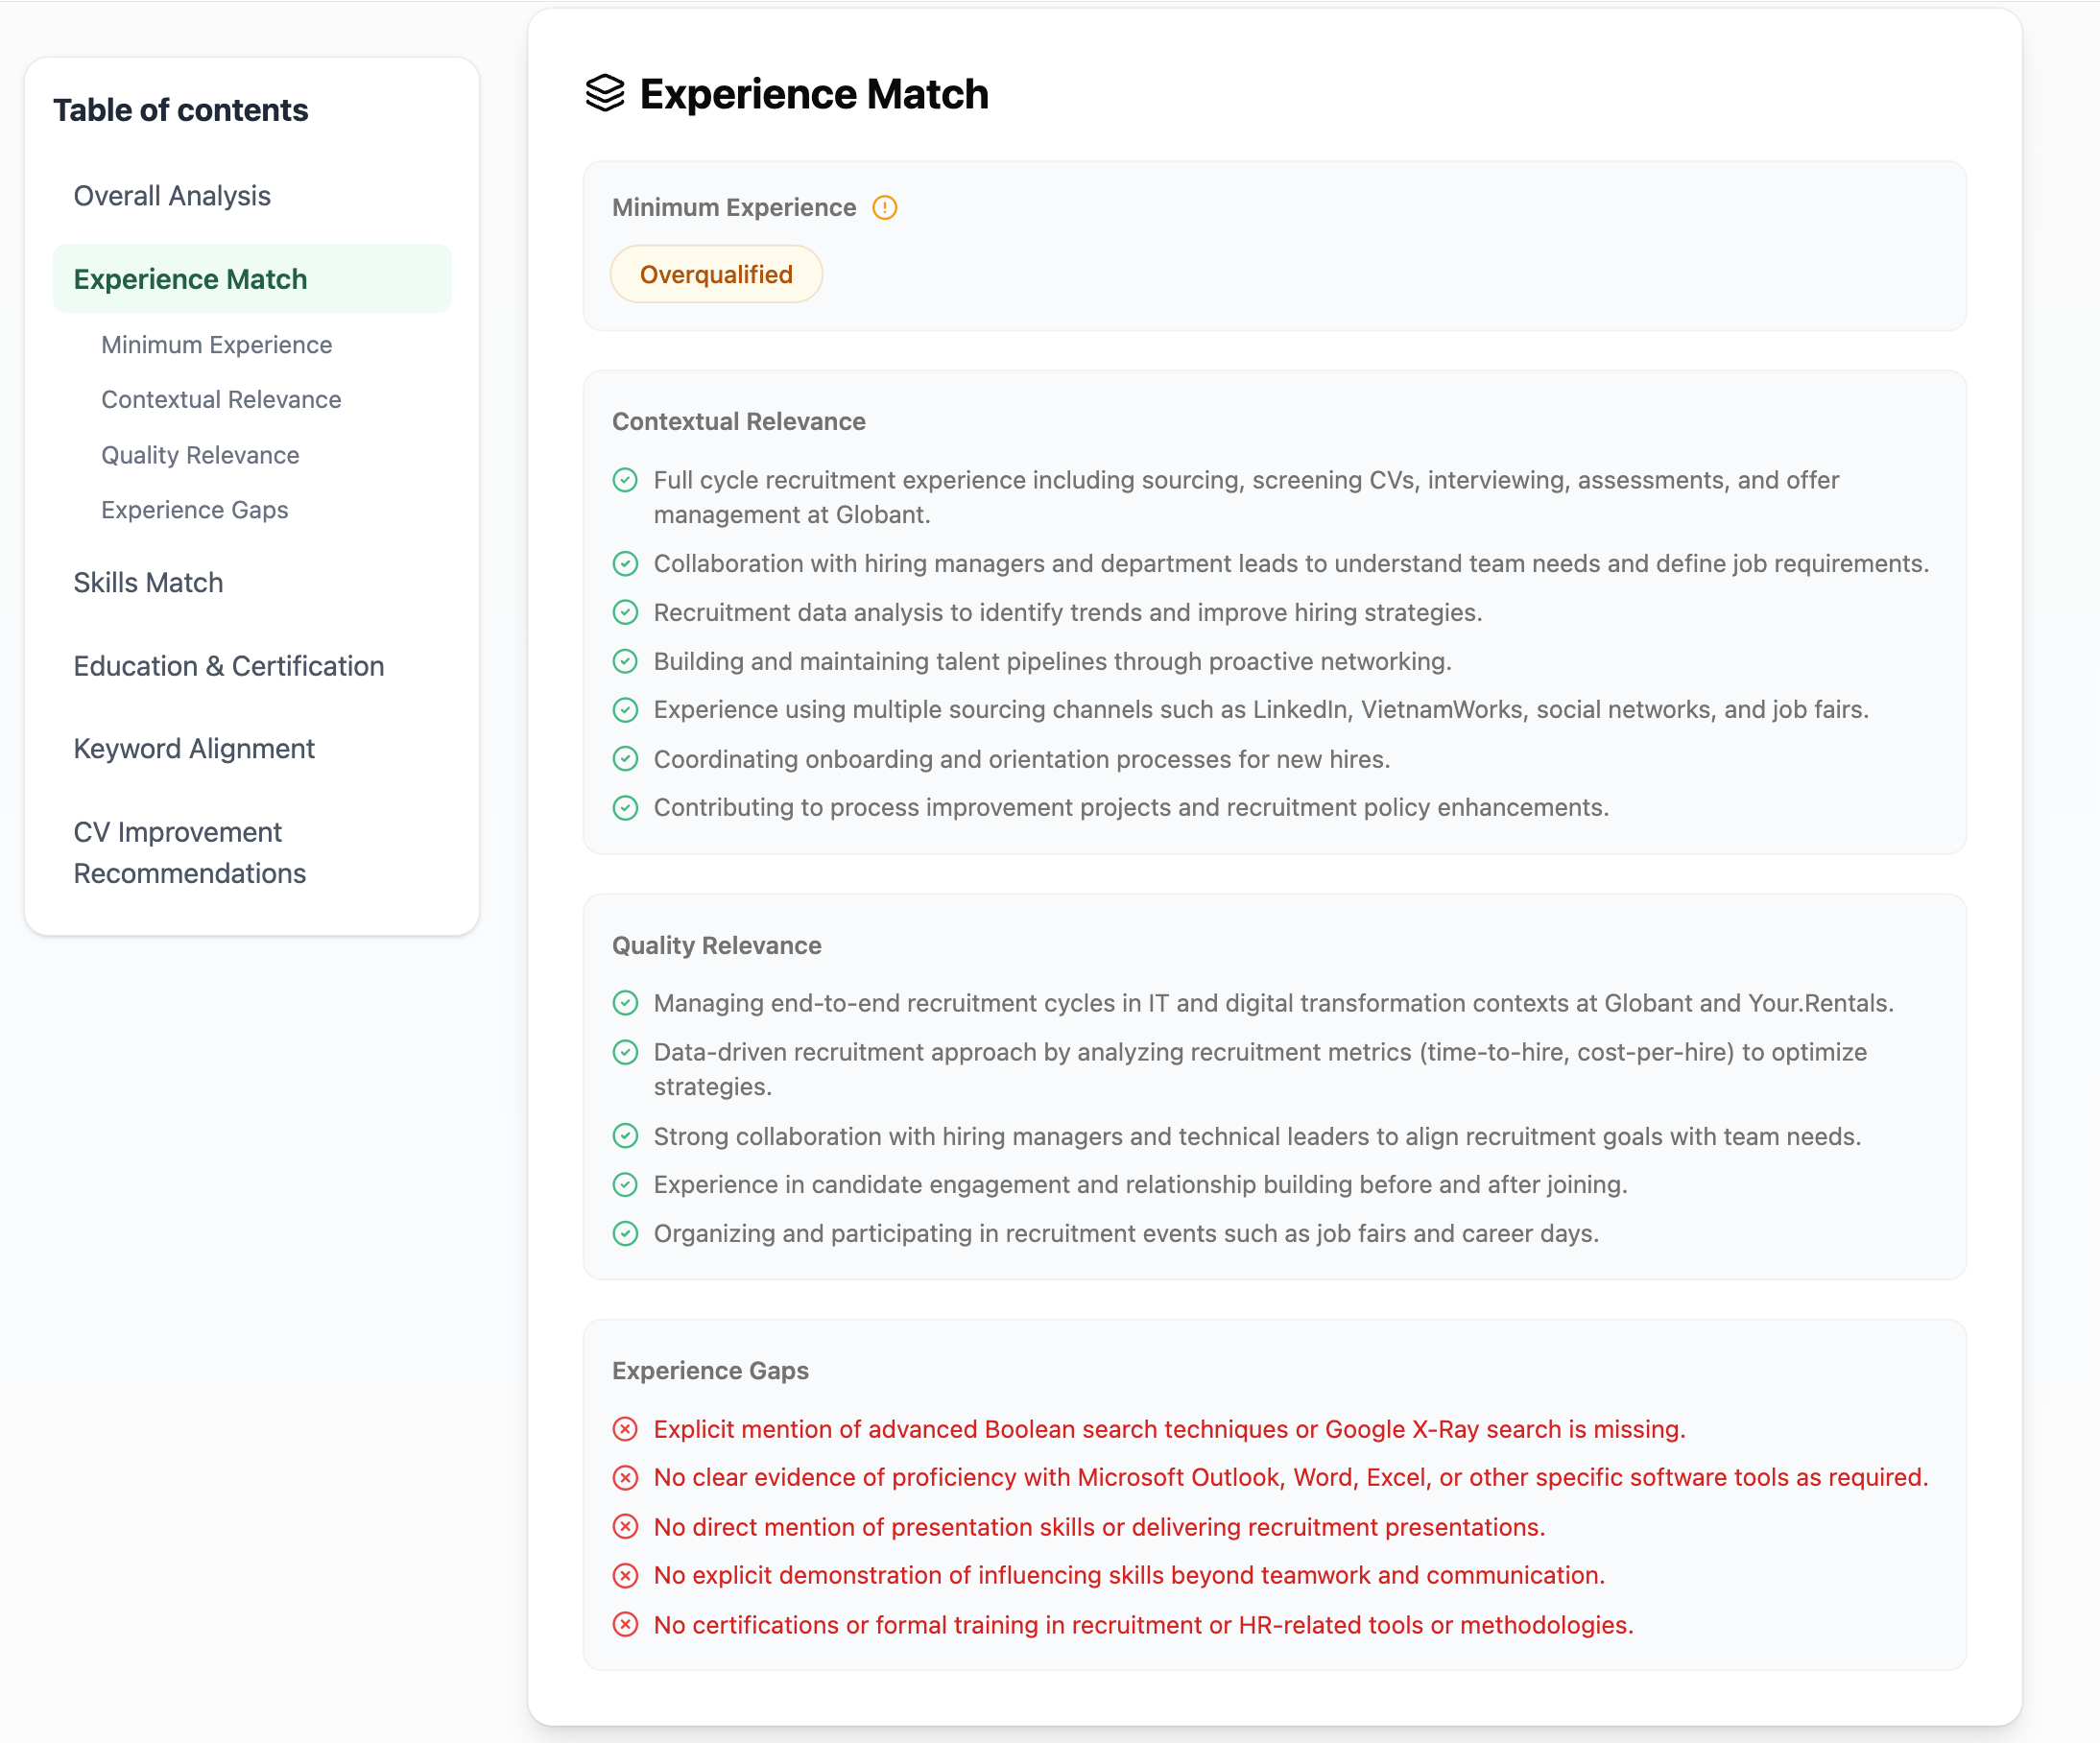The height and width of the screenshot is (1743, 2100).
Task: Jump to Experience Gaps subsection
Action: pyautogui.click(x=194, y=510)
